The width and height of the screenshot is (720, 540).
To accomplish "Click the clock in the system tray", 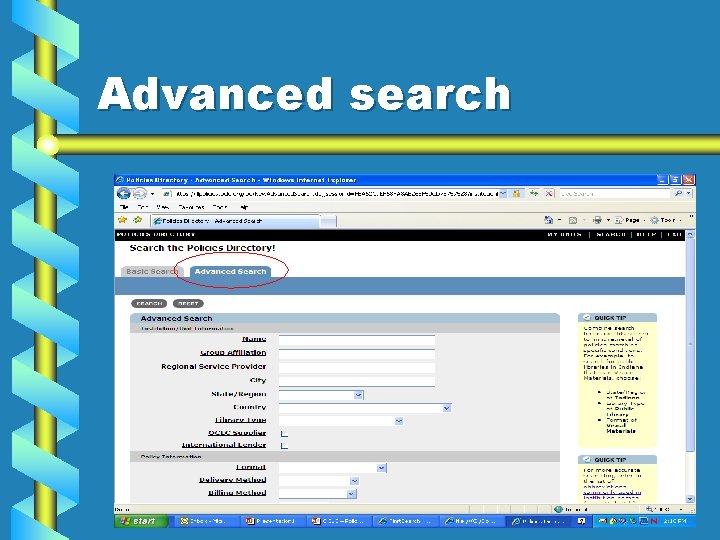I will click(x=675, y=521).
